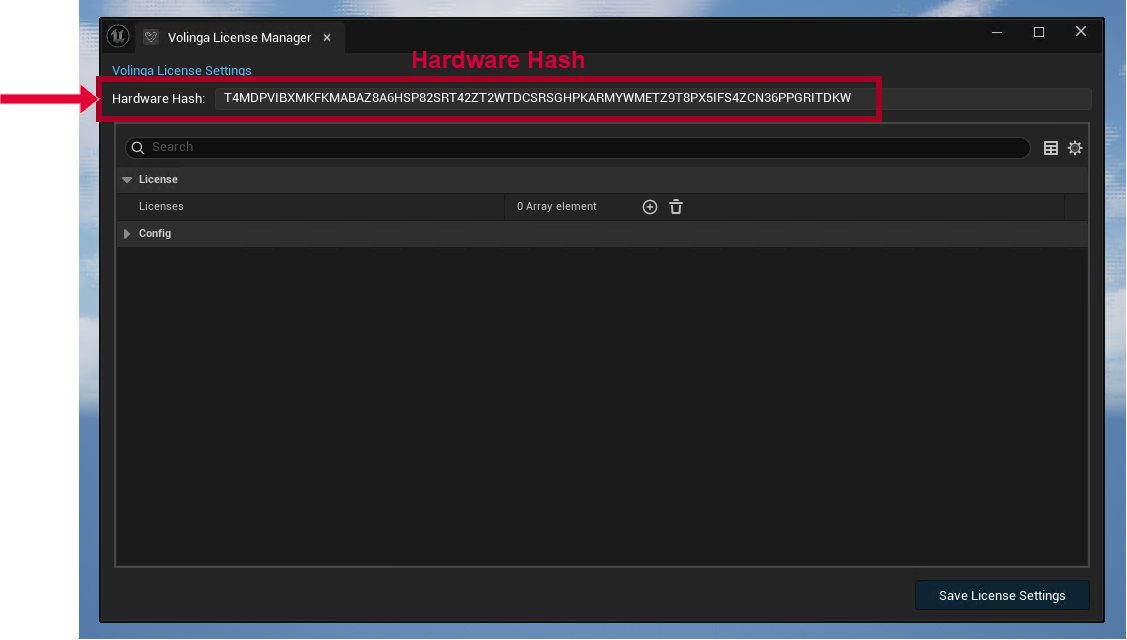Collapse the License section
This screenshot has height=640, width=1127.
coord(127,180)
